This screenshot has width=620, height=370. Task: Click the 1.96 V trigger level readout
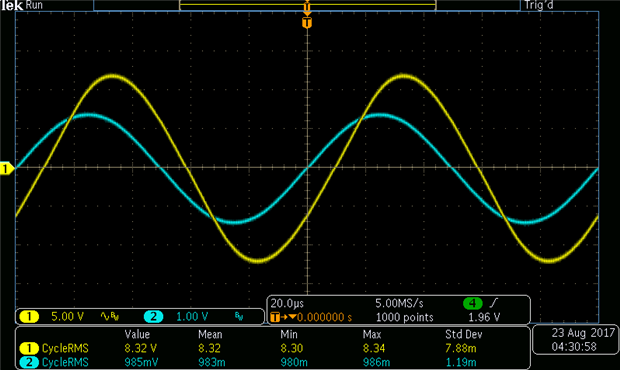(x=484, y=317)
